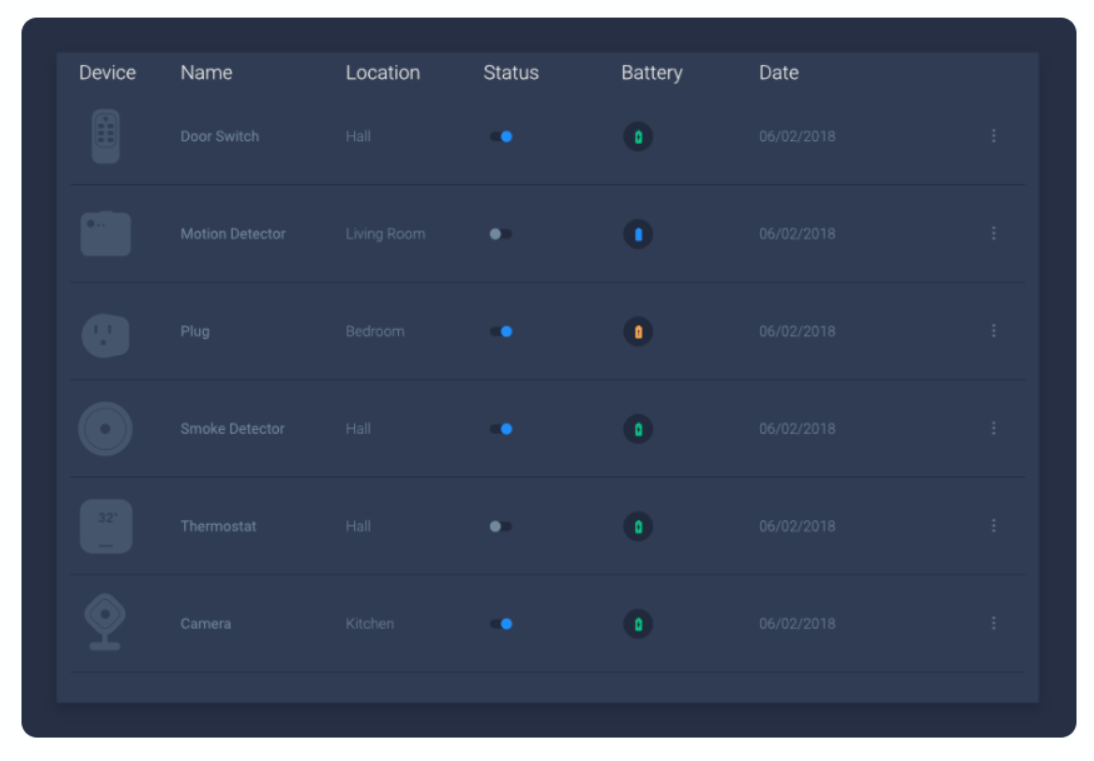
Task: Click the Living Room location text
Action: pyautogui.click(x=385, y=234)
